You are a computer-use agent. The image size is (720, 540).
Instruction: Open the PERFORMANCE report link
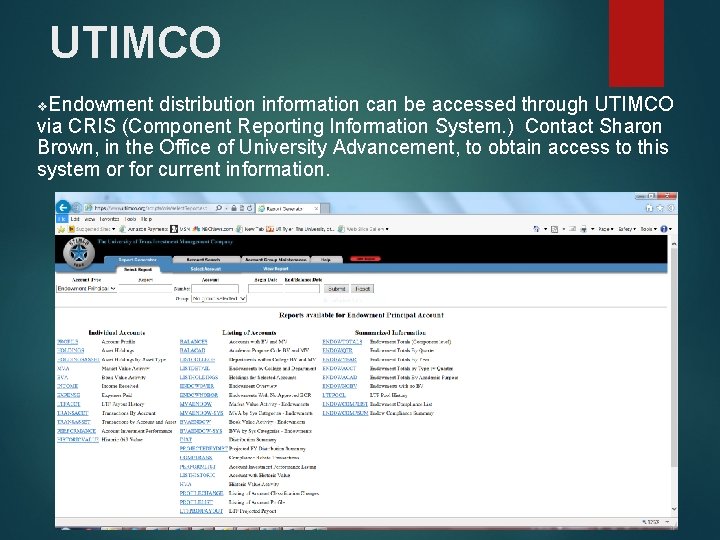point(76,431)
